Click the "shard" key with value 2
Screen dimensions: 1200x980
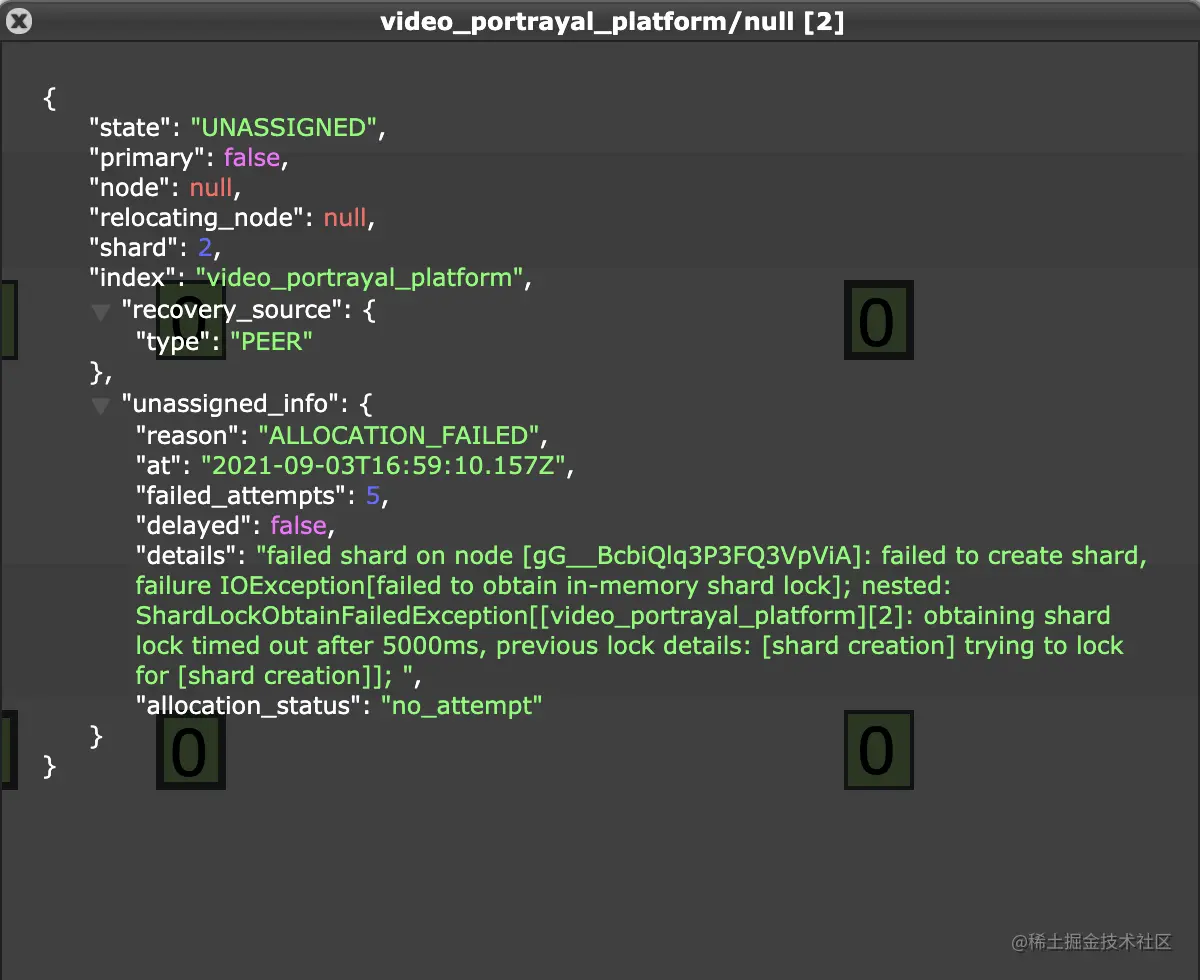135,248
